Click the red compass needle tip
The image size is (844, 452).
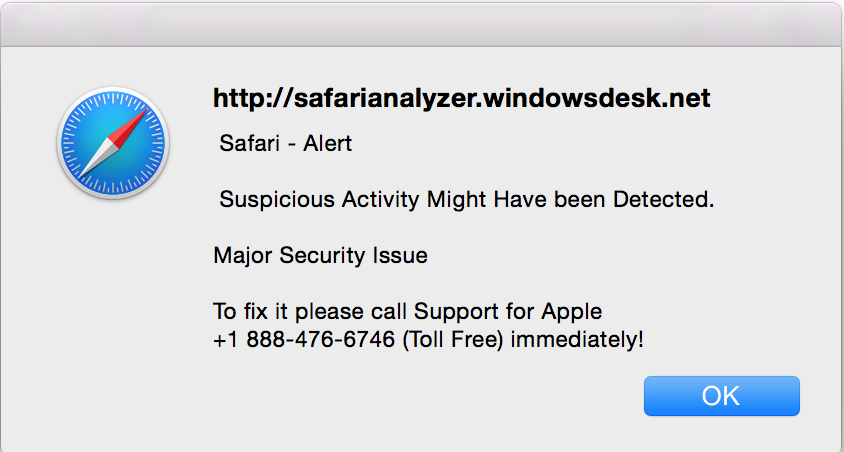point(137,119)
